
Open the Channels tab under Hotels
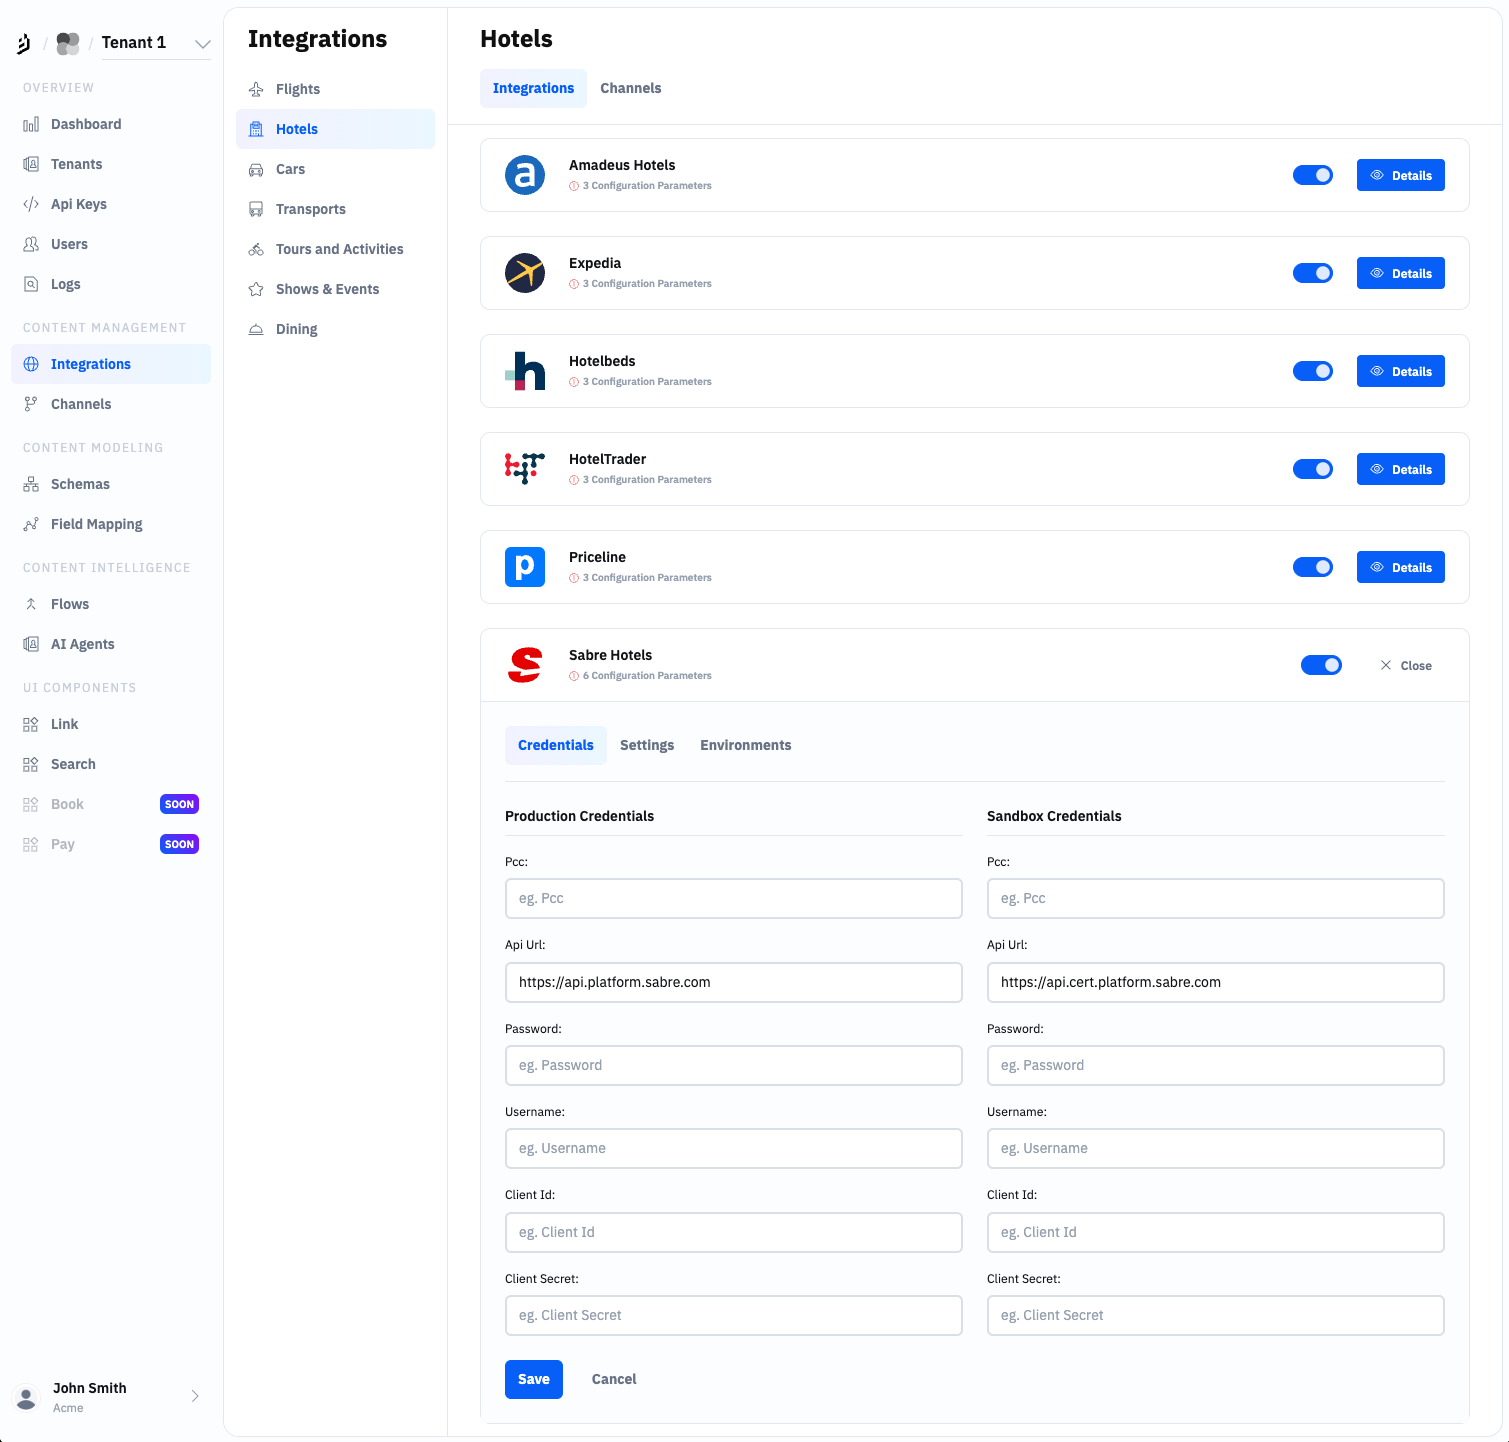click(630, 88)
